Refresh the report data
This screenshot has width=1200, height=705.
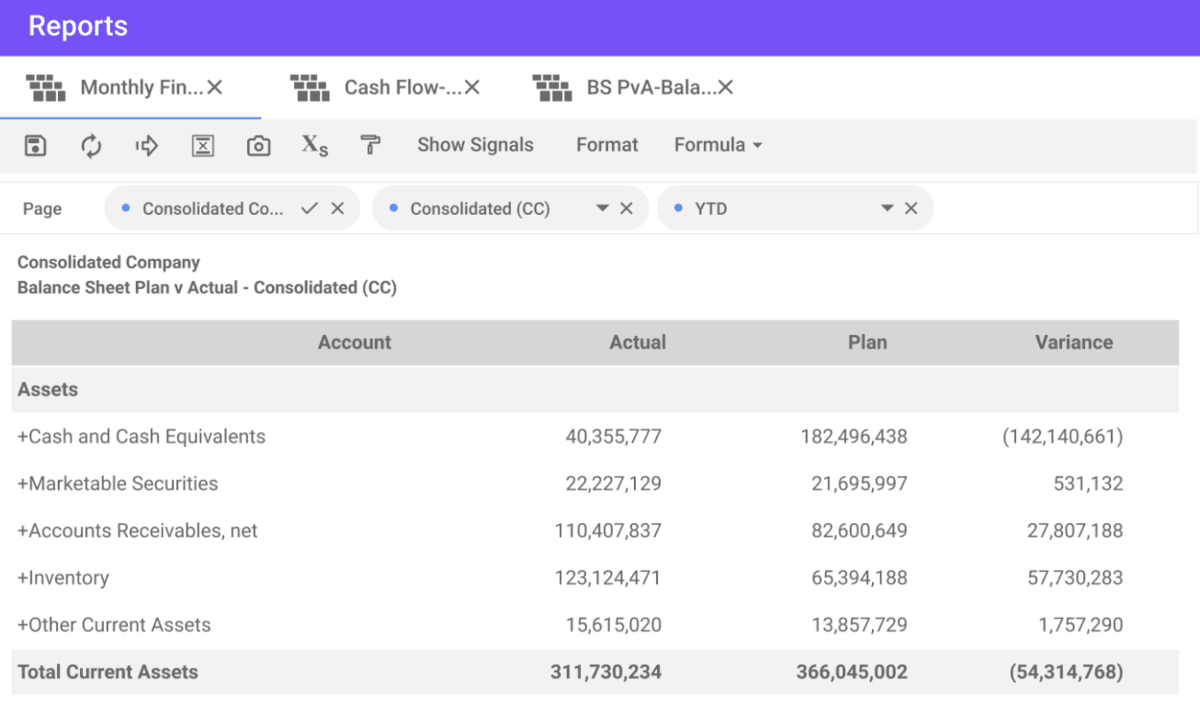pos(90,145)
